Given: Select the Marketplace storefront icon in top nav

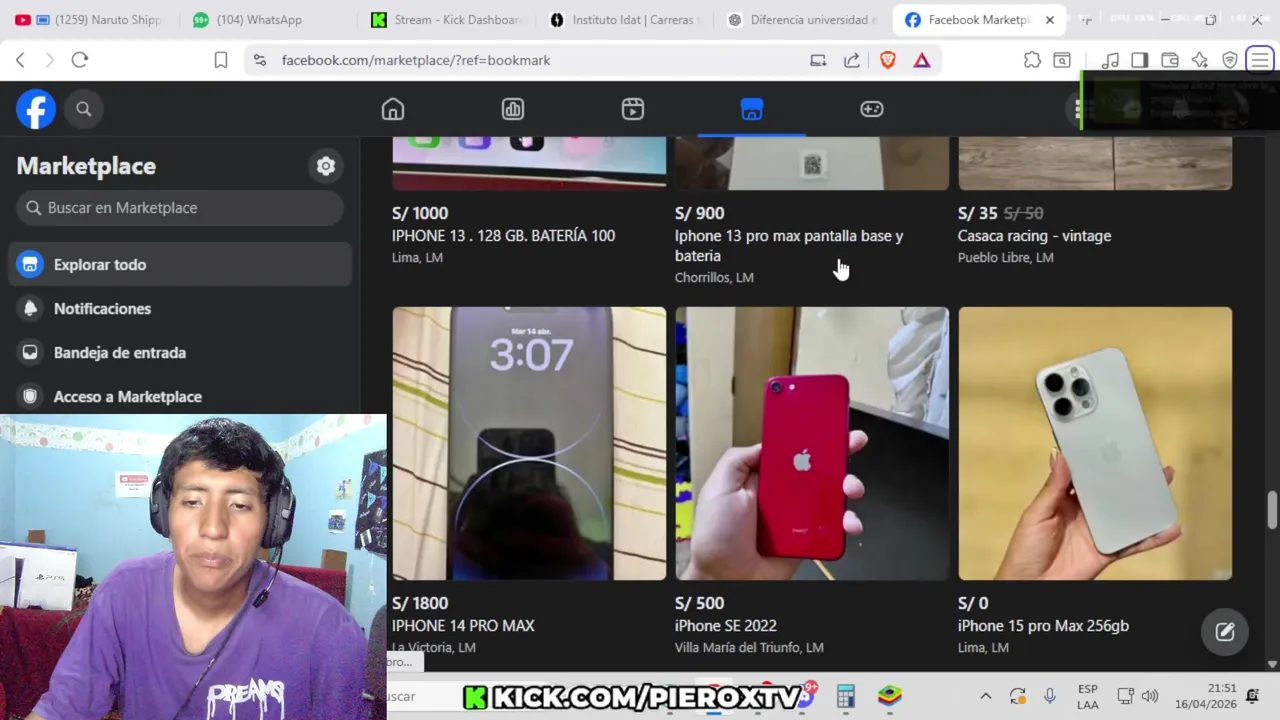Looking at the screenshot, I should (x=752, y=109).
